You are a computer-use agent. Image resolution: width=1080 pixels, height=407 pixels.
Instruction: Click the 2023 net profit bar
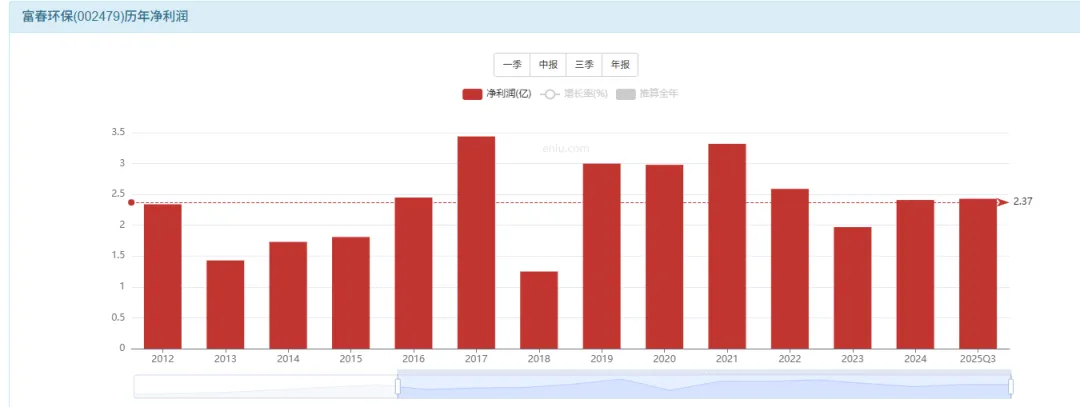pyautogui.click(x=852, y=288)
